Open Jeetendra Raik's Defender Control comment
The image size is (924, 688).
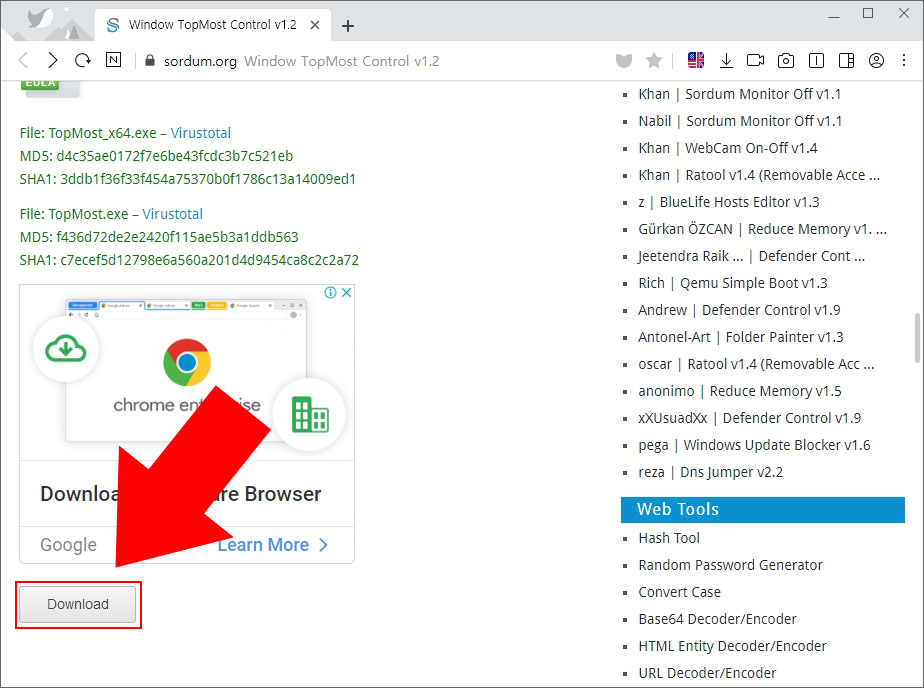pyautogui.click(x=751, y=256)
